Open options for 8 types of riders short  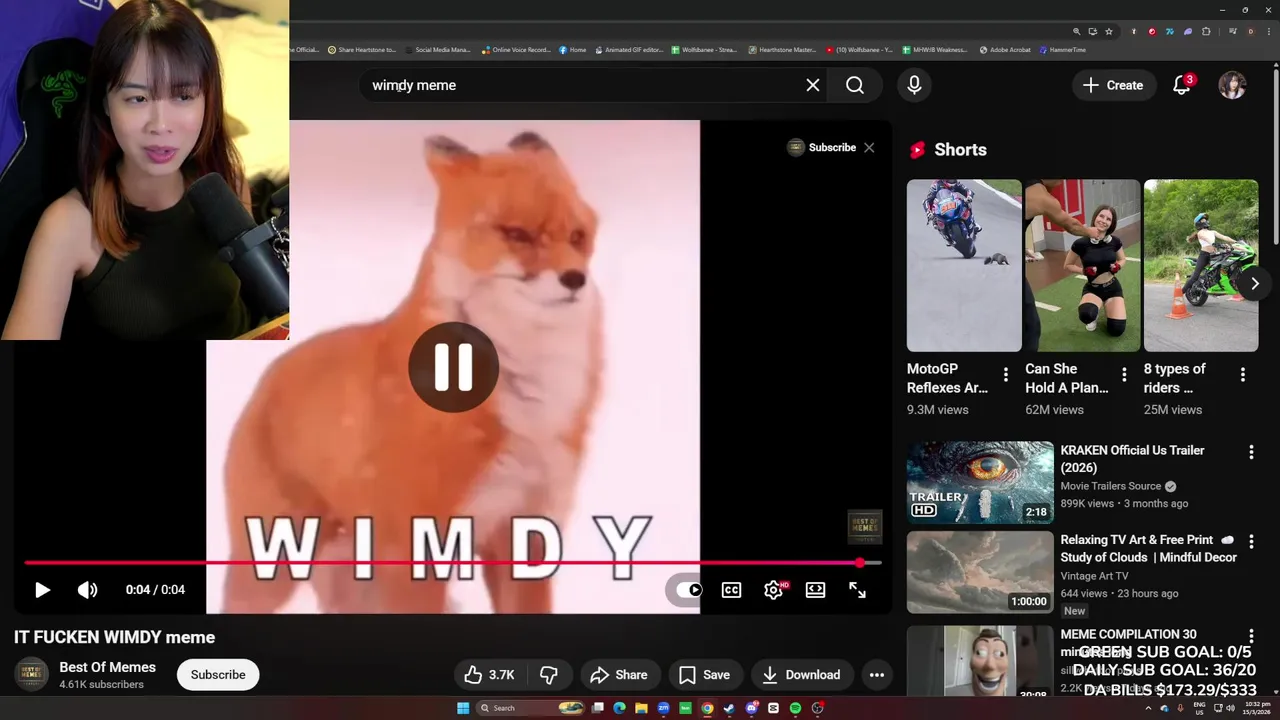[x=1242, y=375]
